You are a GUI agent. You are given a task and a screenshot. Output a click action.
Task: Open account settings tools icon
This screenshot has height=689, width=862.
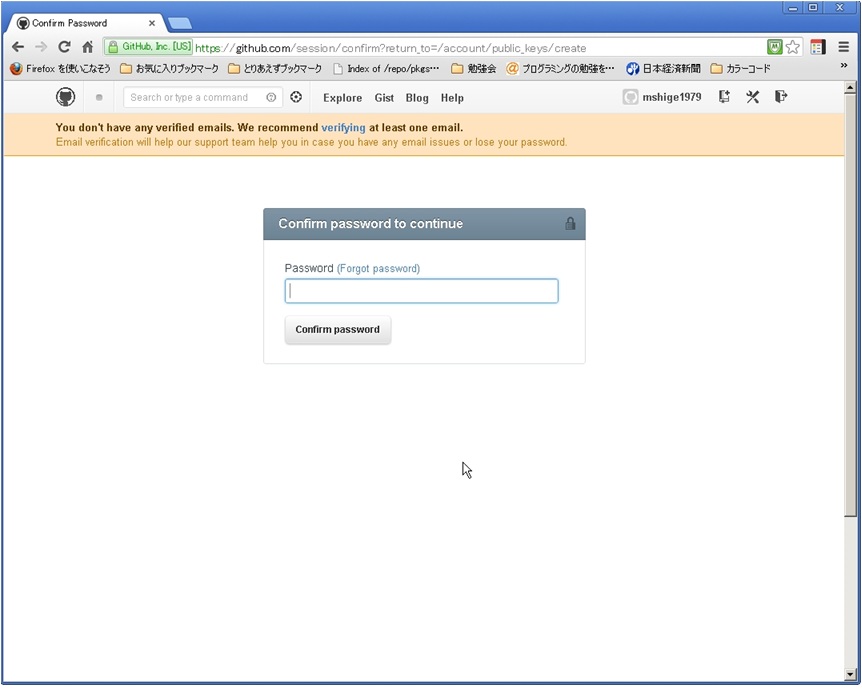(752, 97)
